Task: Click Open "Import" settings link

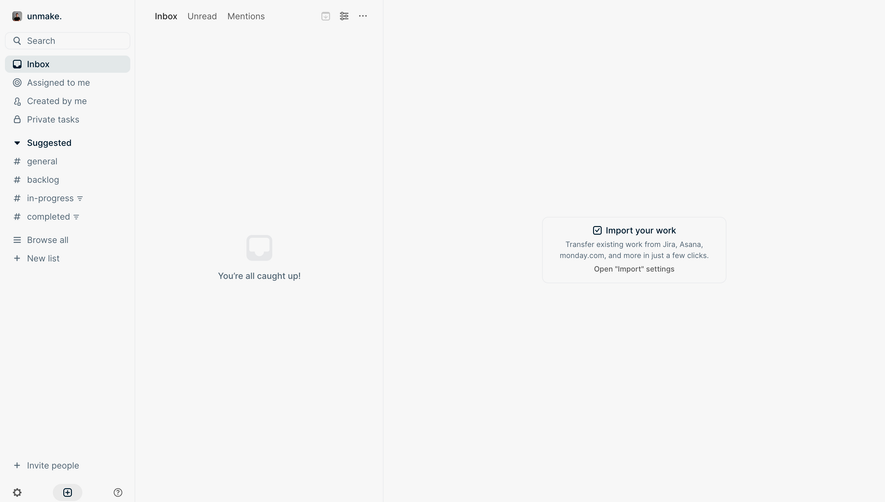Action: point(634,269)
